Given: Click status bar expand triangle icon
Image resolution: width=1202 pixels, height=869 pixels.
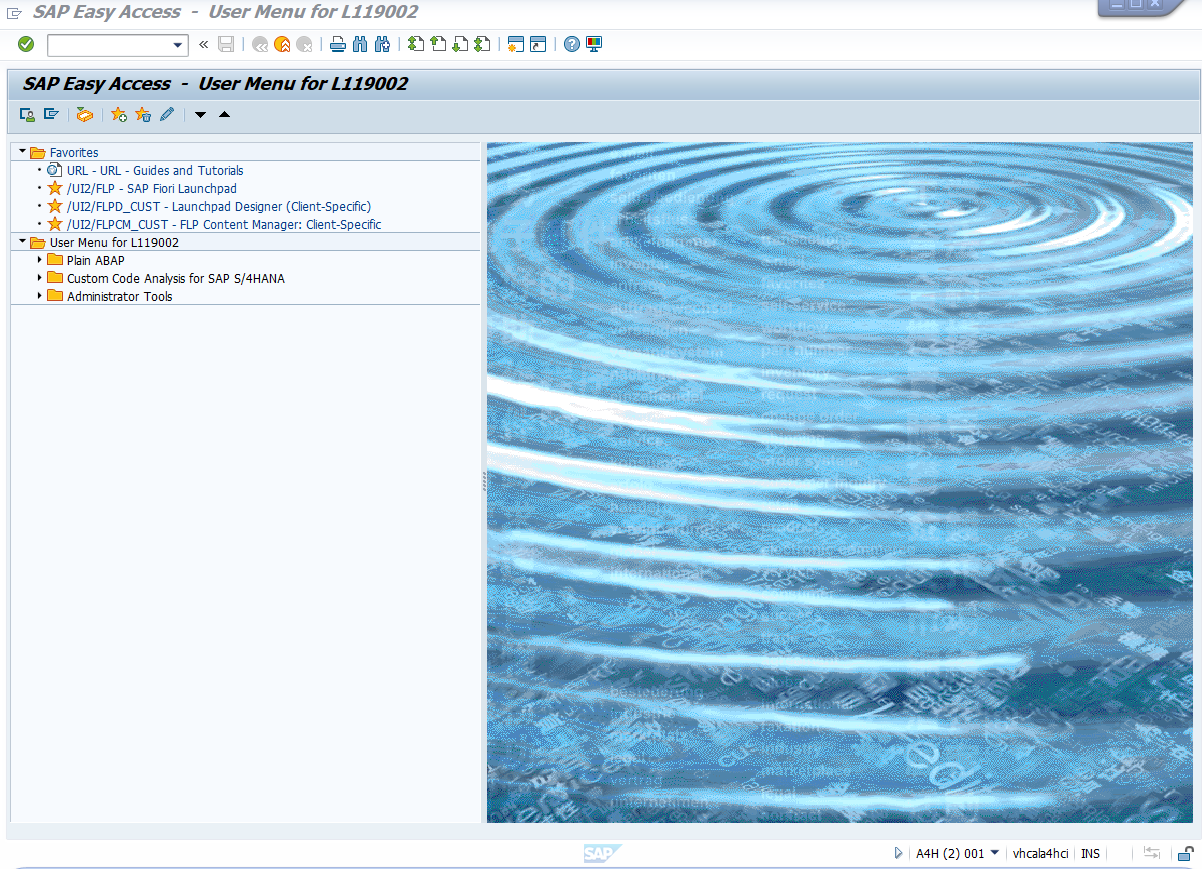Looking at the screenshot, I should (x=898, y=853).
